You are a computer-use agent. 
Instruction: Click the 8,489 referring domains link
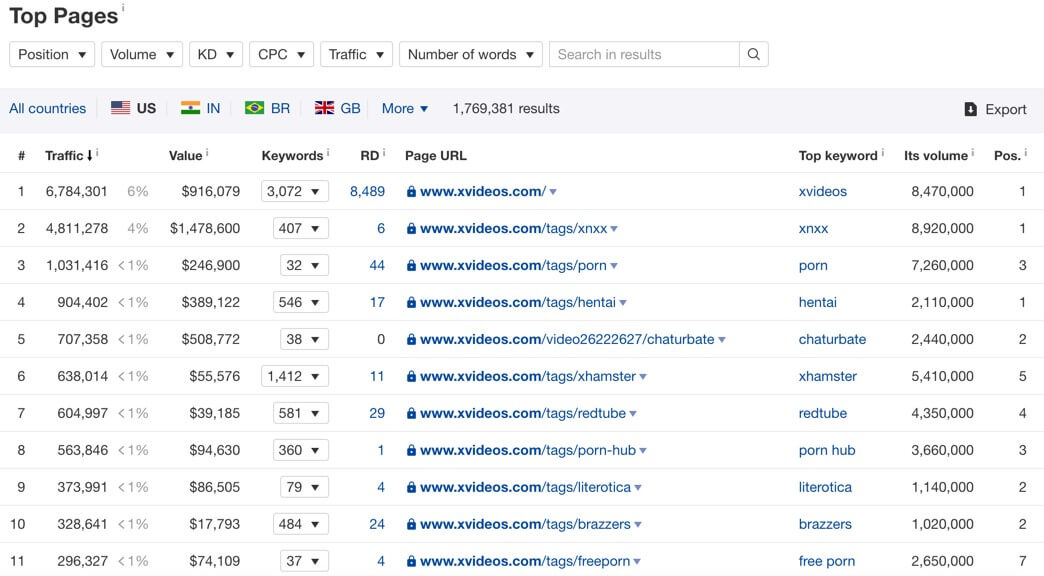click(368, 192)
